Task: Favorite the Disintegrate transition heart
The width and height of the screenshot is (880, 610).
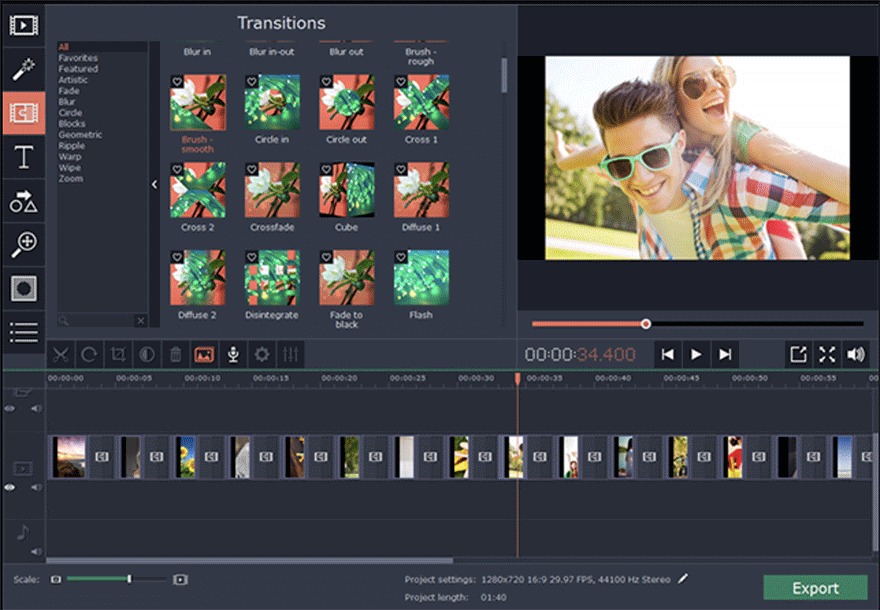Action: [251, 256]
